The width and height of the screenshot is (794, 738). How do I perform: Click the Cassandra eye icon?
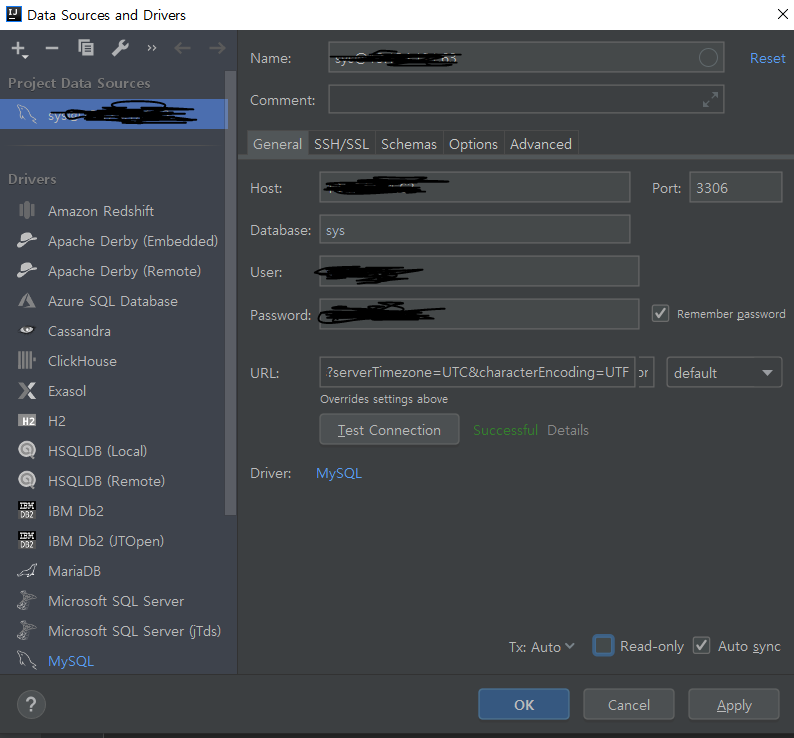pyautogui.click(x=27, y=330)
